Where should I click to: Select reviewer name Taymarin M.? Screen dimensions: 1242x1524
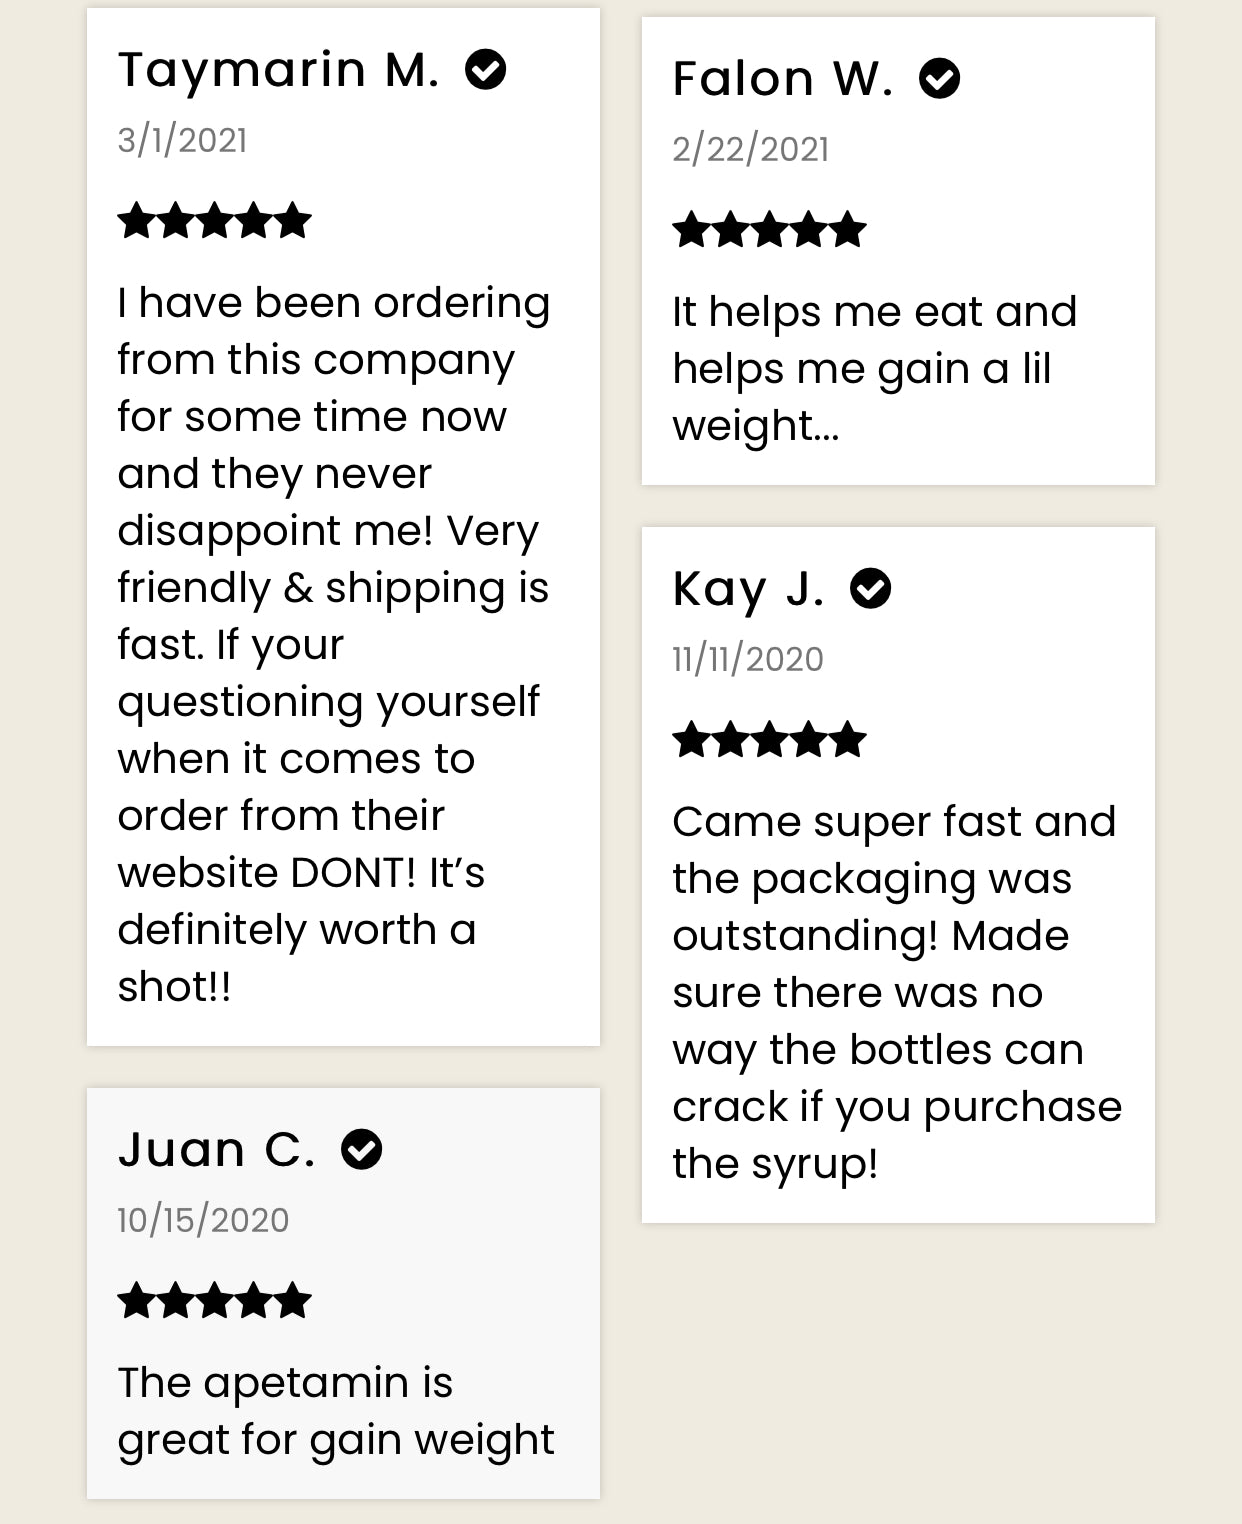tap(279, 71)
